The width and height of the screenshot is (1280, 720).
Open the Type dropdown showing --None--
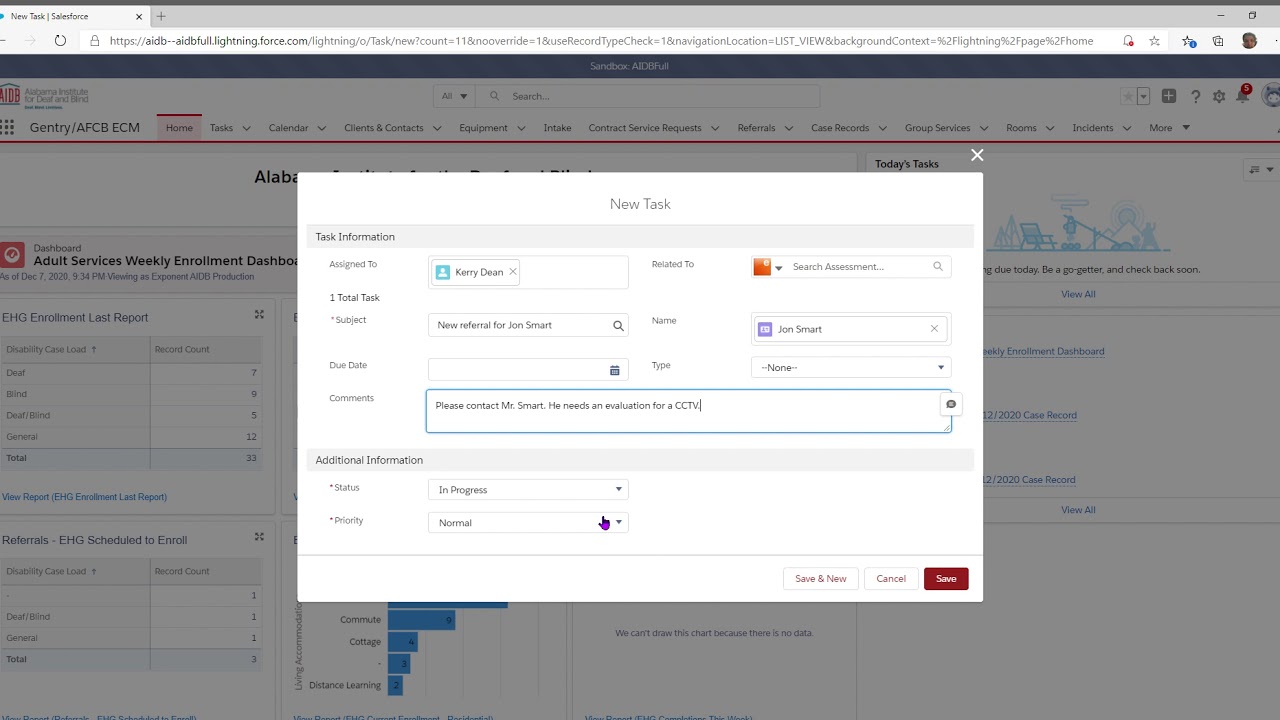(x=851, y=367)
